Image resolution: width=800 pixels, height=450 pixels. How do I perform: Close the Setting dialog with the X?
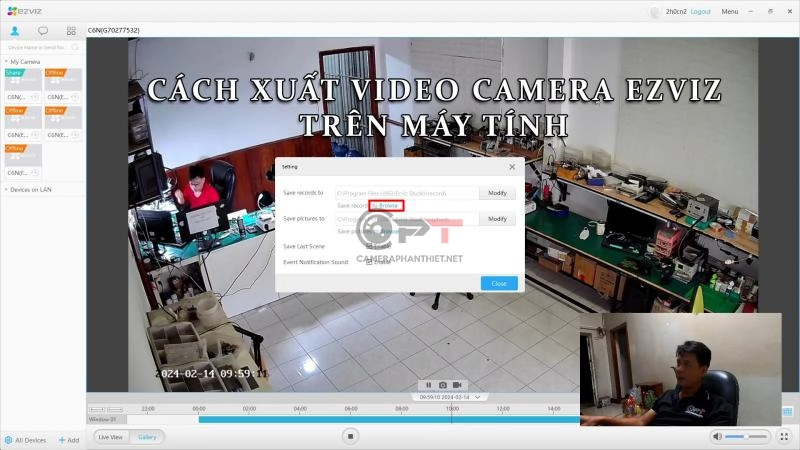pyautogui.click(x=512, y=167)
